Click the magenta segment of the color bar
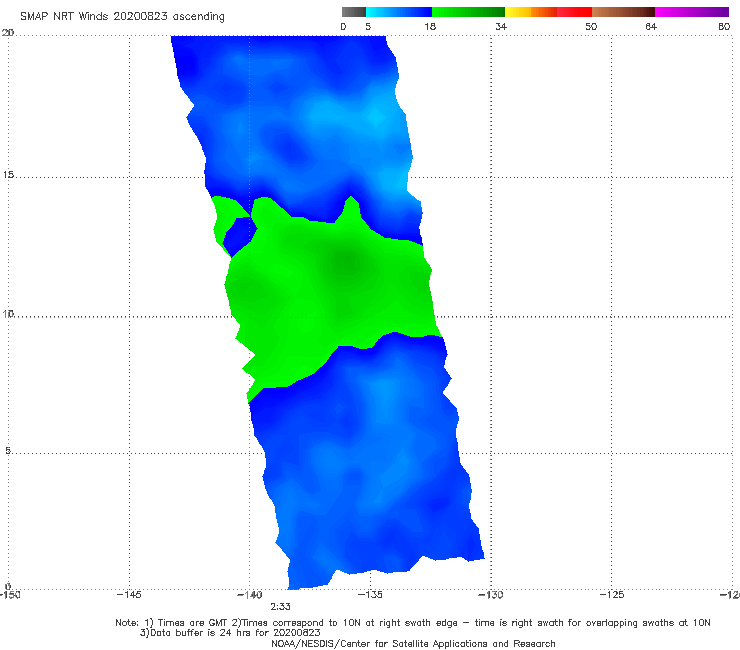740x650 pixels. click(x=692, y=12)
